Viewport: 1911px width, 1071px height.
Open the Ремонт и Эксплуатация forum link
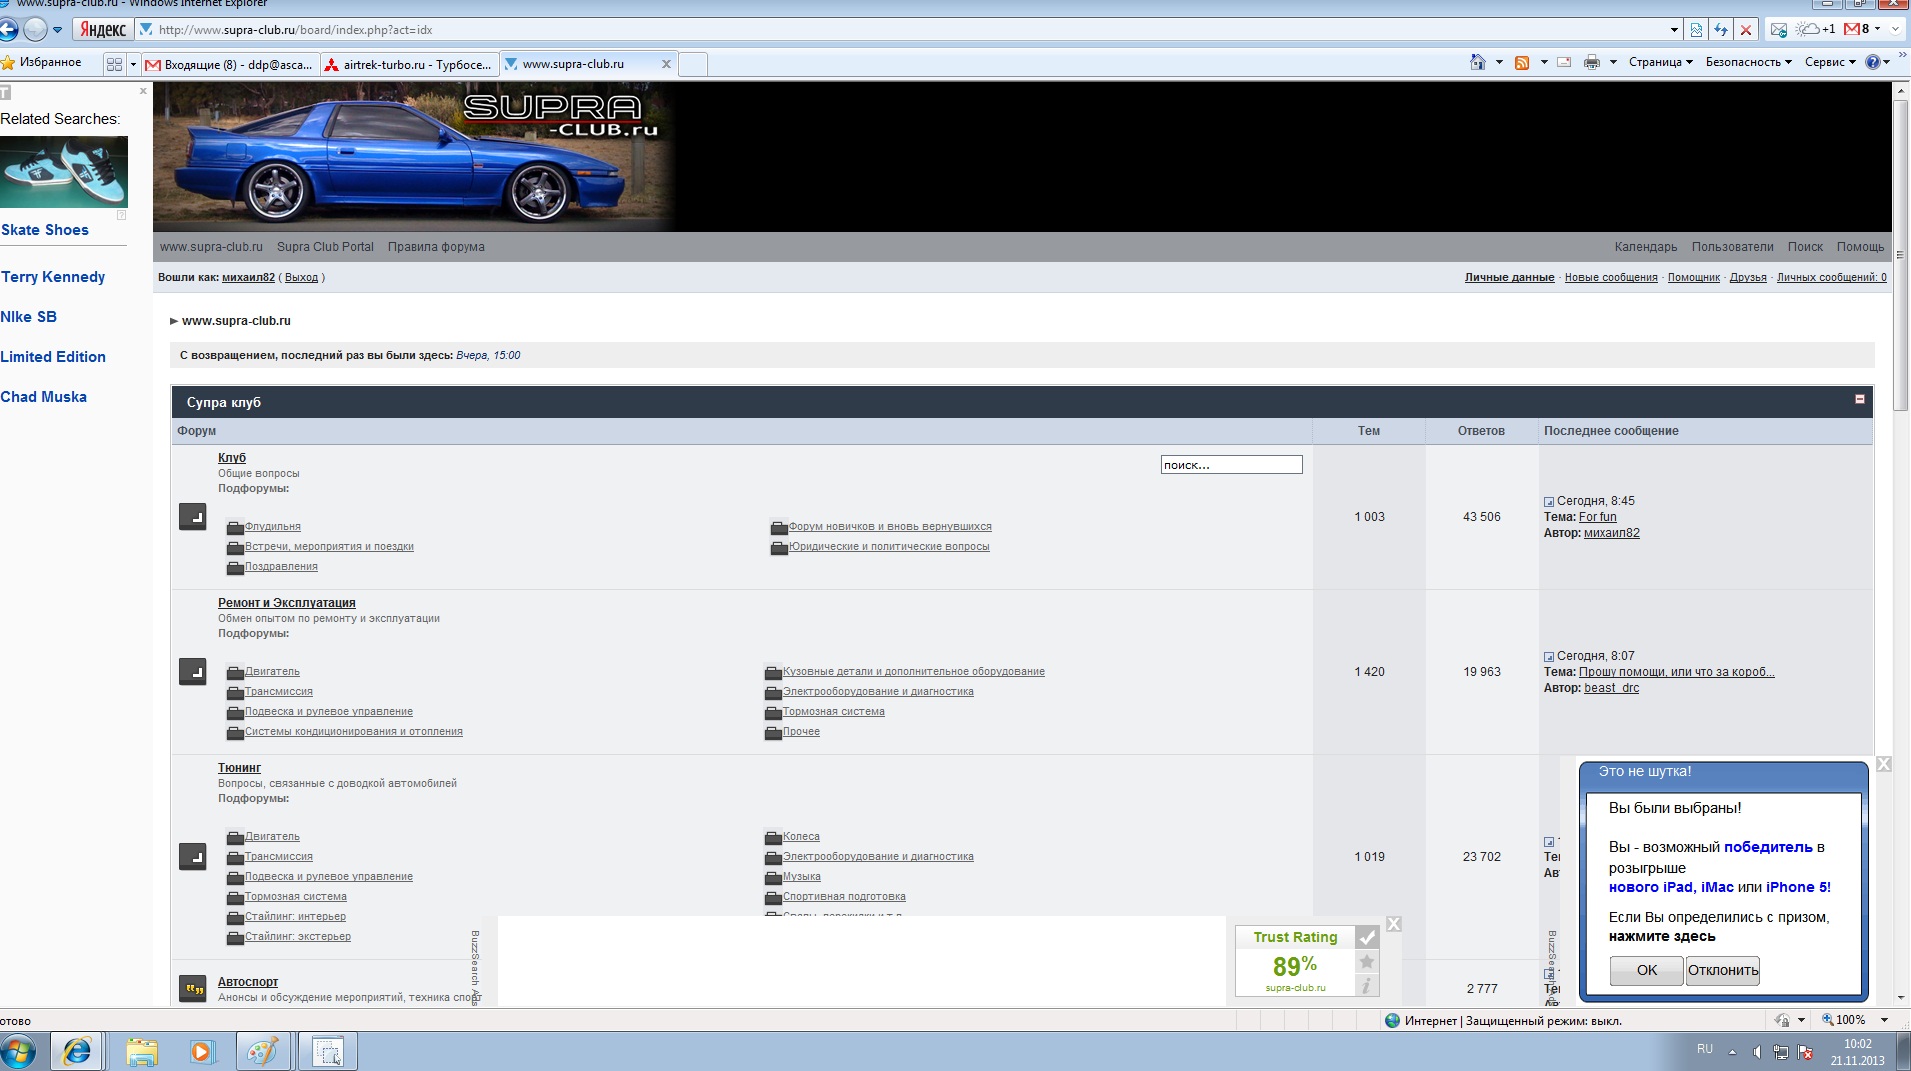pyautogui.click(x=287, y=603)
